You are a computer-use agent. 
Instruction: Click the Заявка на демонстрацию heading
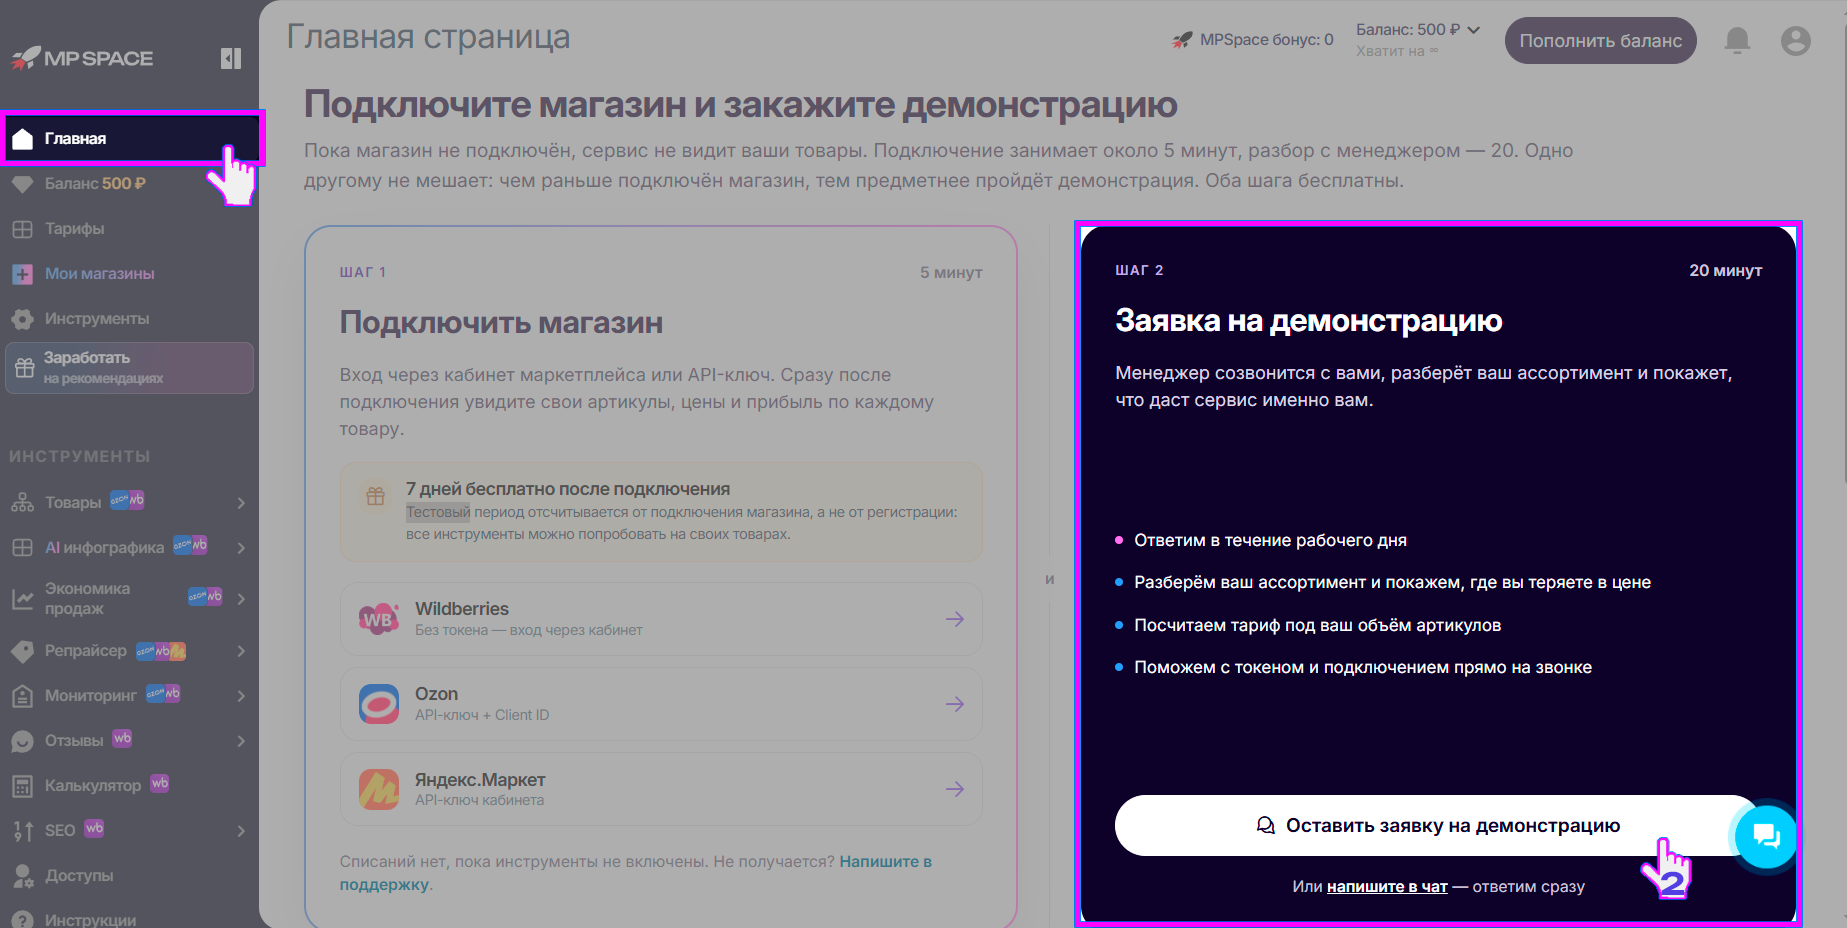point(1308,320)
